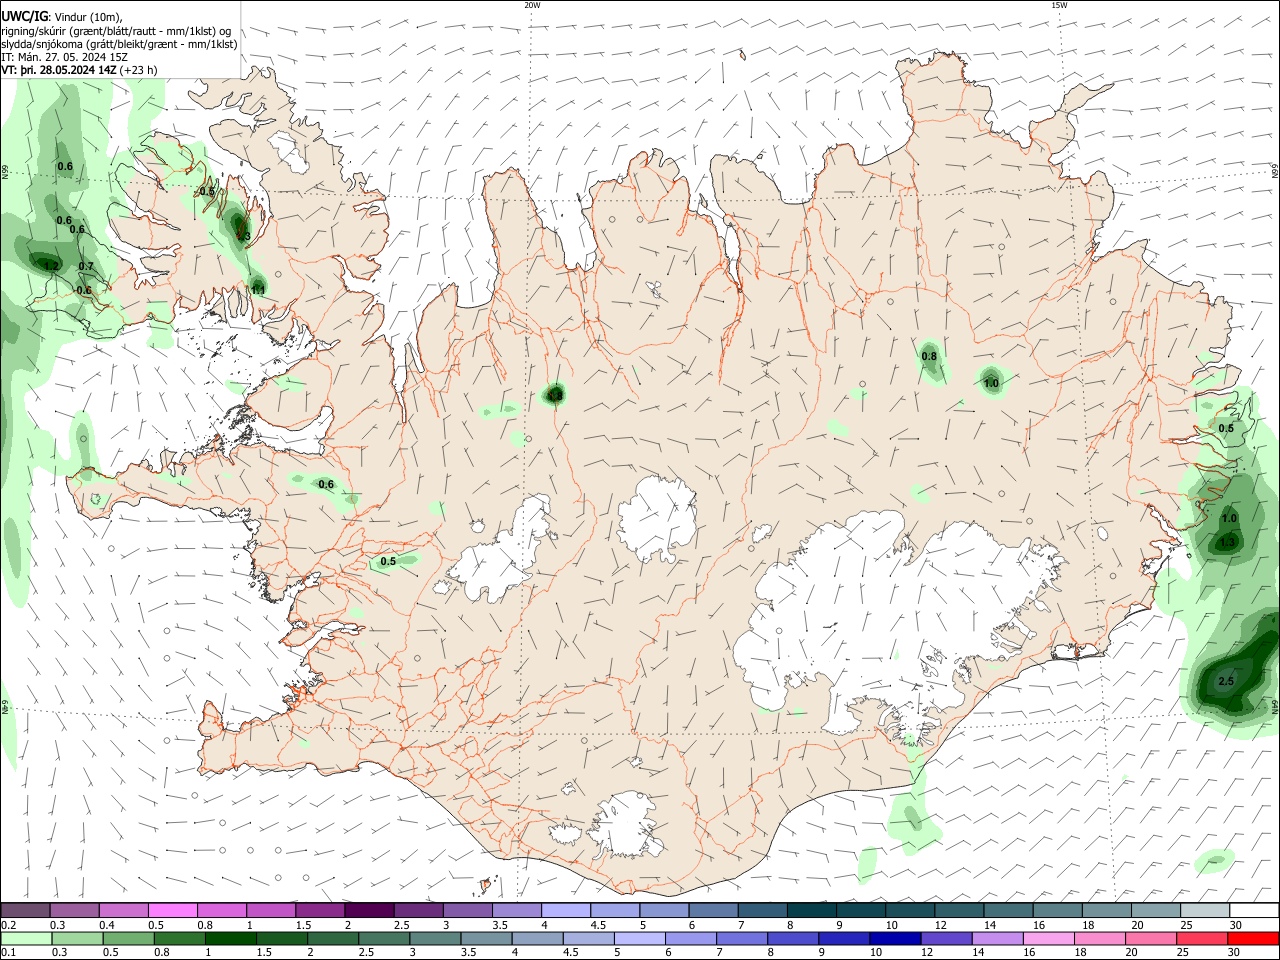Click the violet 12 swatch in the lower legend row
1280x960 pixels.
point(946,938)
